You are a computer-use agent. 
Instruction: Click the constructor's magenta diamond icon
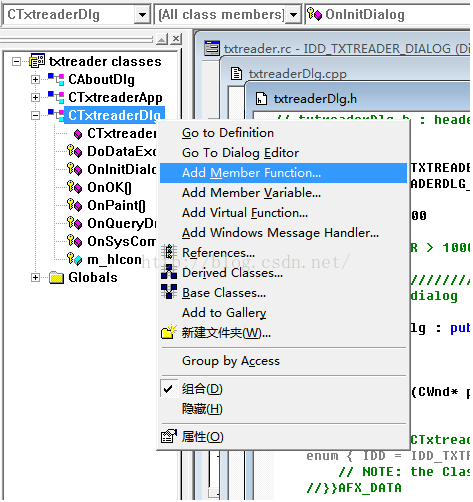tap(78, 134)
